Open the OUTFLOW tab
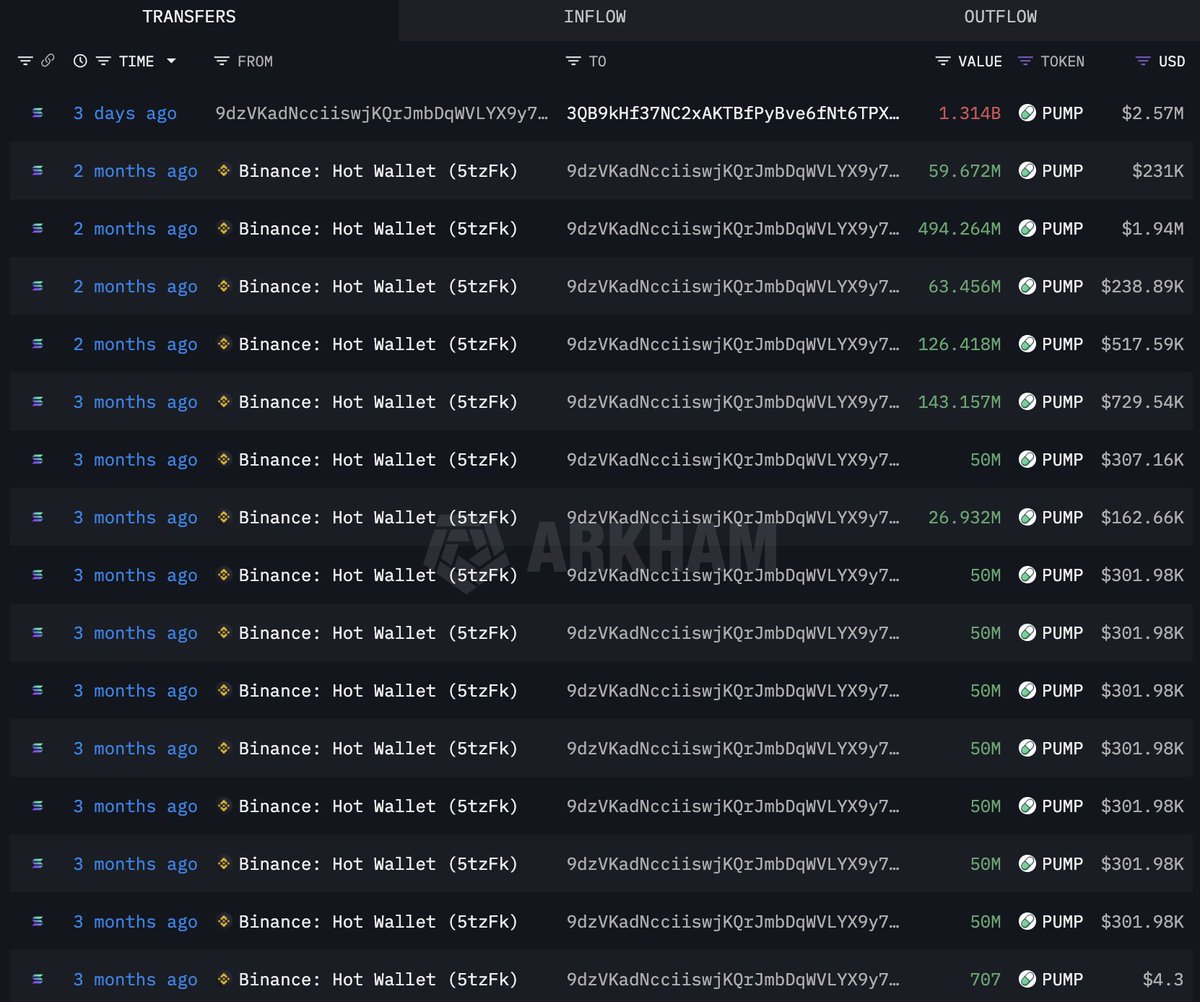This screenshot has height=1002, width=1200. click(x=1000, y=17)
